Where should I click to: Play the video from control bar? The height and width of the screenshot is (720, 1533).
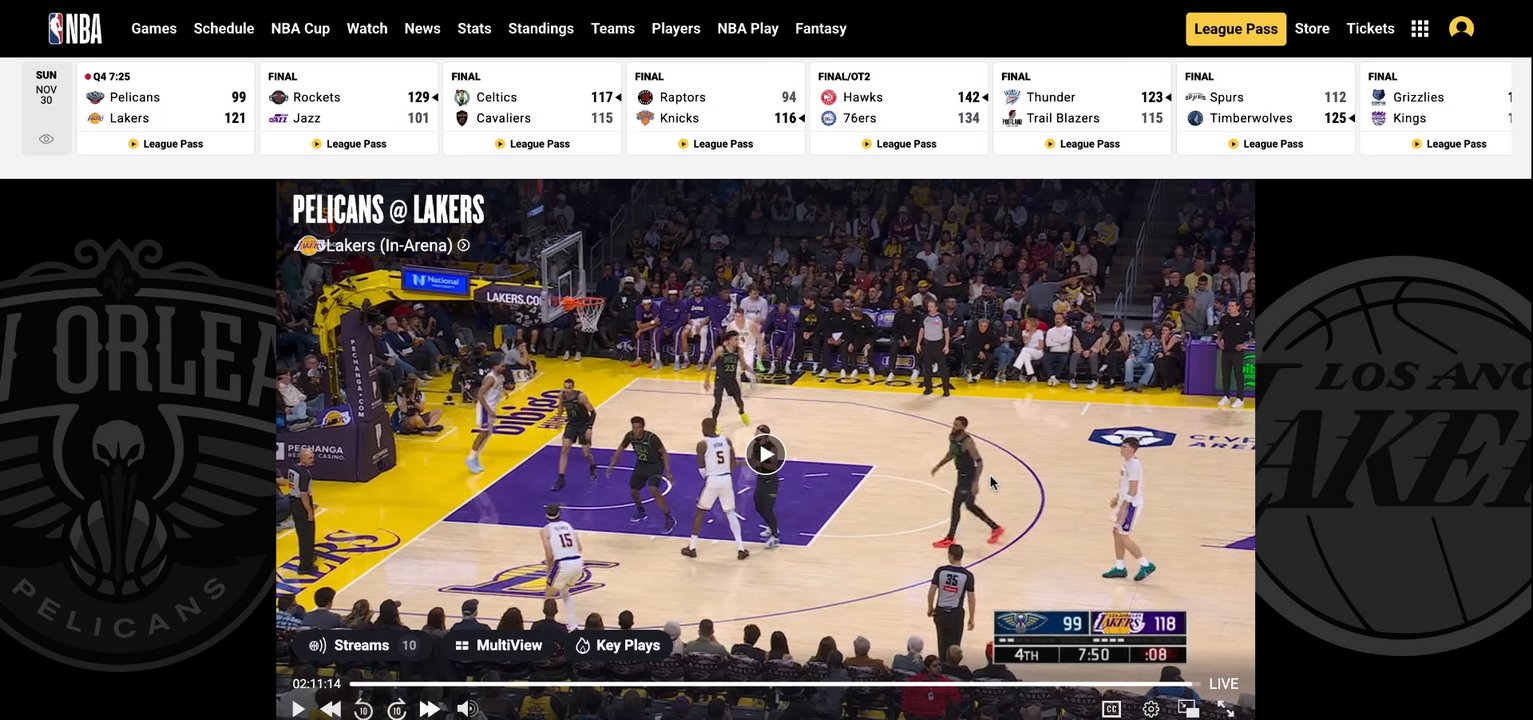pos(298,709)
